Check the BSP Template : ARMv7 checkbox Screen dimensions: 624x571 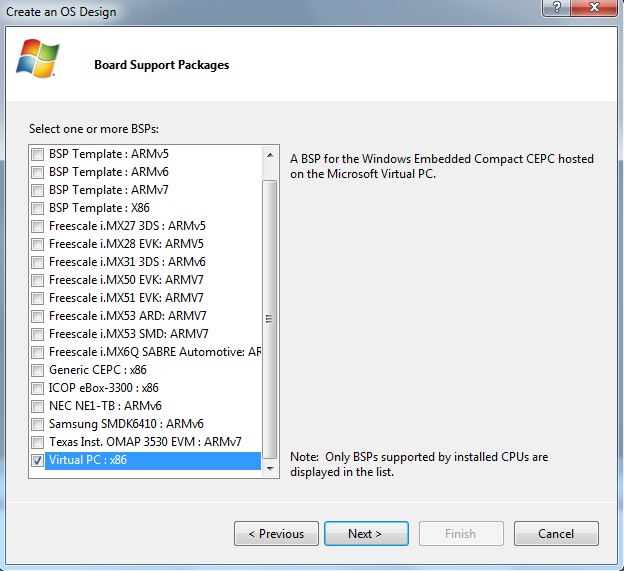point(37,190)
